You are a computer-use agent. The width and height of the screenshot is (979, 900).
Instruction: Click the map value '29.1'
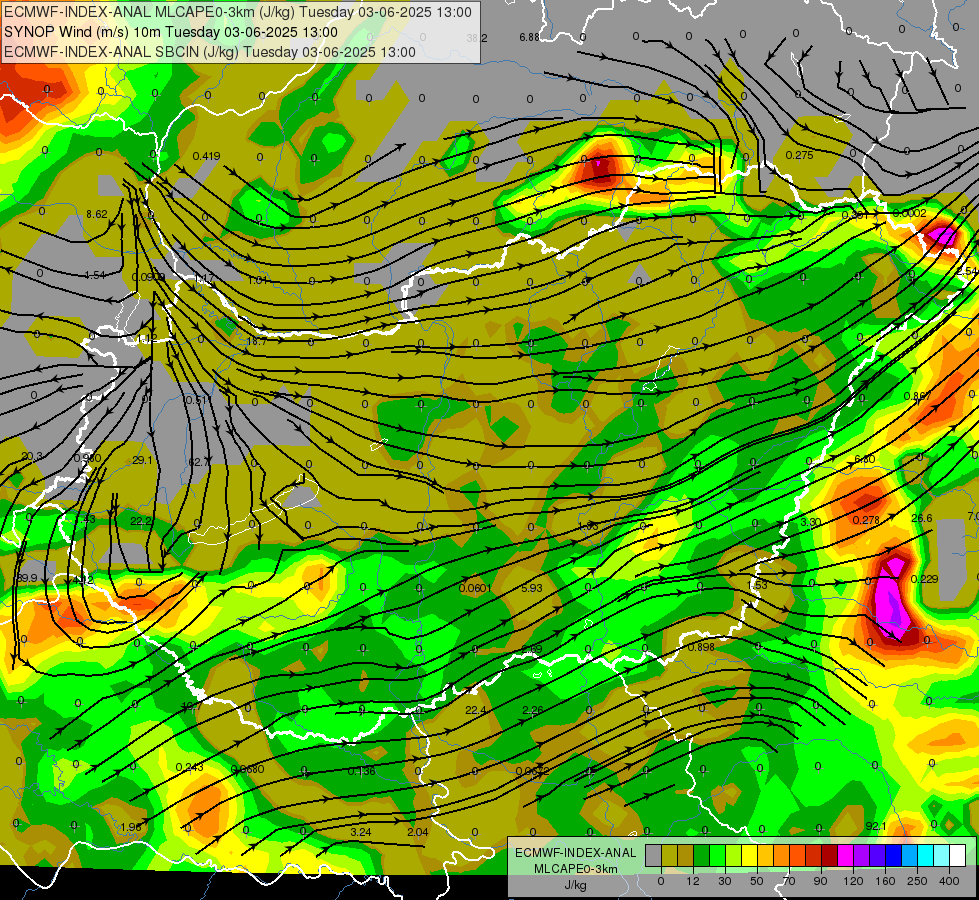(x=142, y=460)
